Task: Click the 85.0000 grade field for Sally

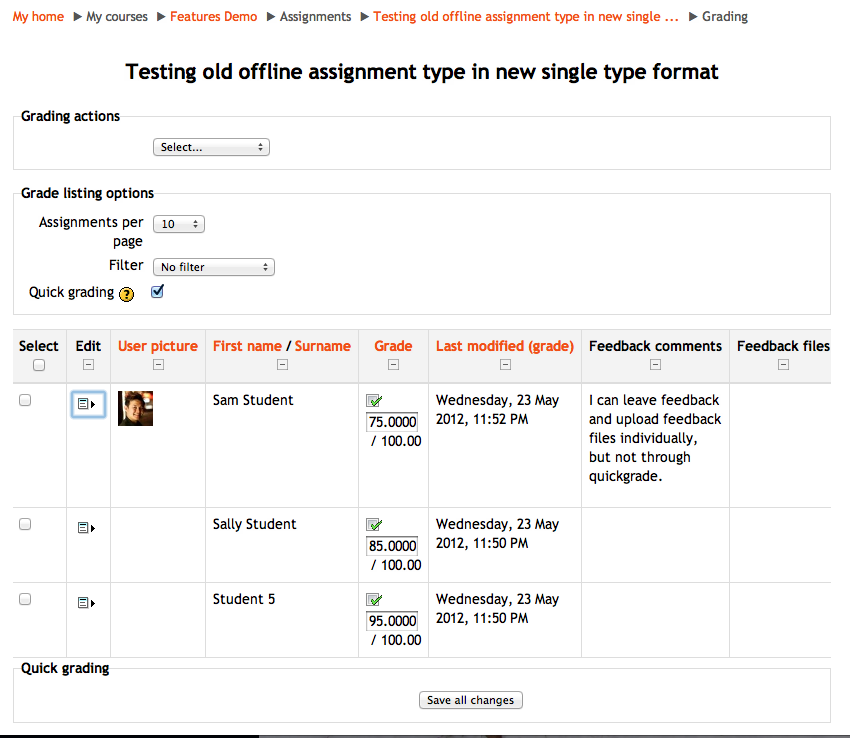Action: [392, 546]
